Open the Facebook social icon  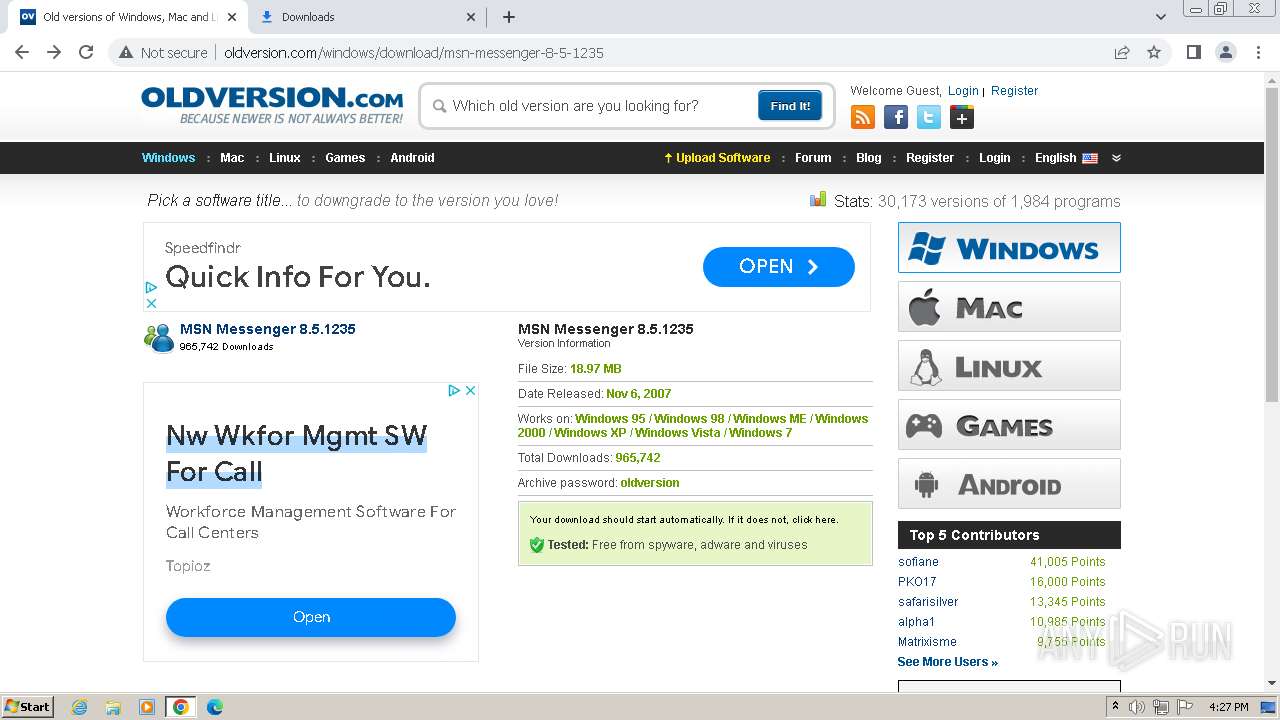[896, 118]
